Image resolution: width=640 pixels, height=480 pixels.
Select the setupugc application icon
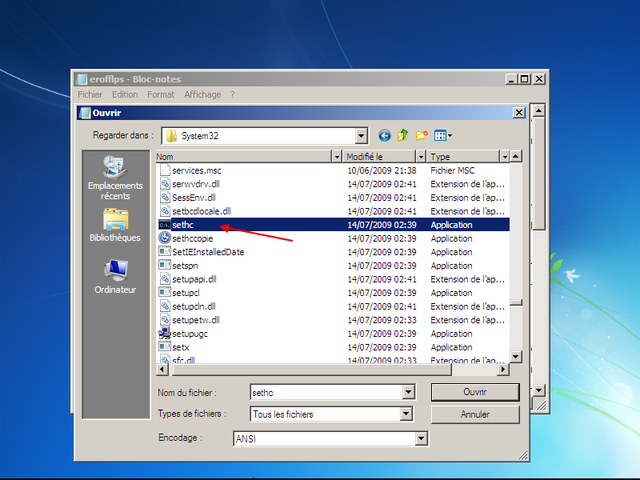pyautogui.click(x=164, y=333)
